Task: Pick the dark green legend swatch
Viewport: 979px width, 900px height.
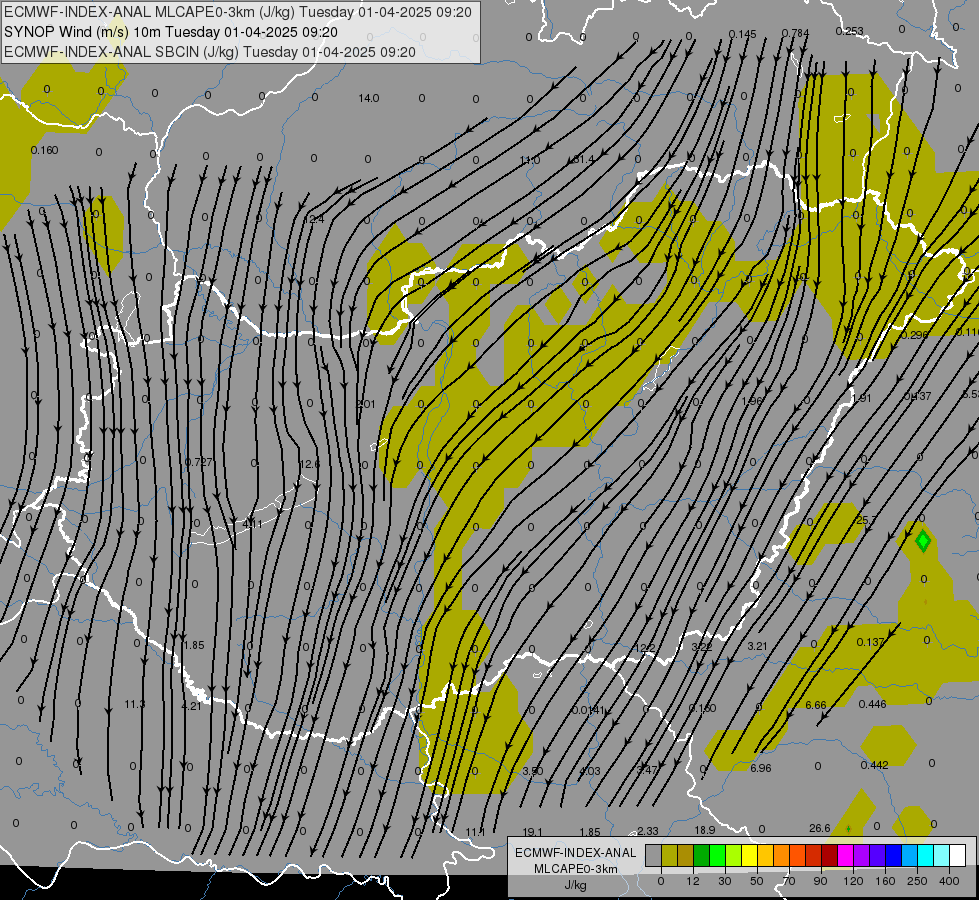Action: pyautogui.click(x=702, y=855)
